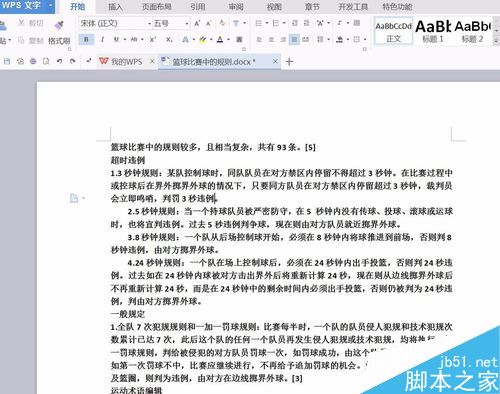Open the paragraph dialog launcher icon
The image size is (500, 394).
pos(365,49)
